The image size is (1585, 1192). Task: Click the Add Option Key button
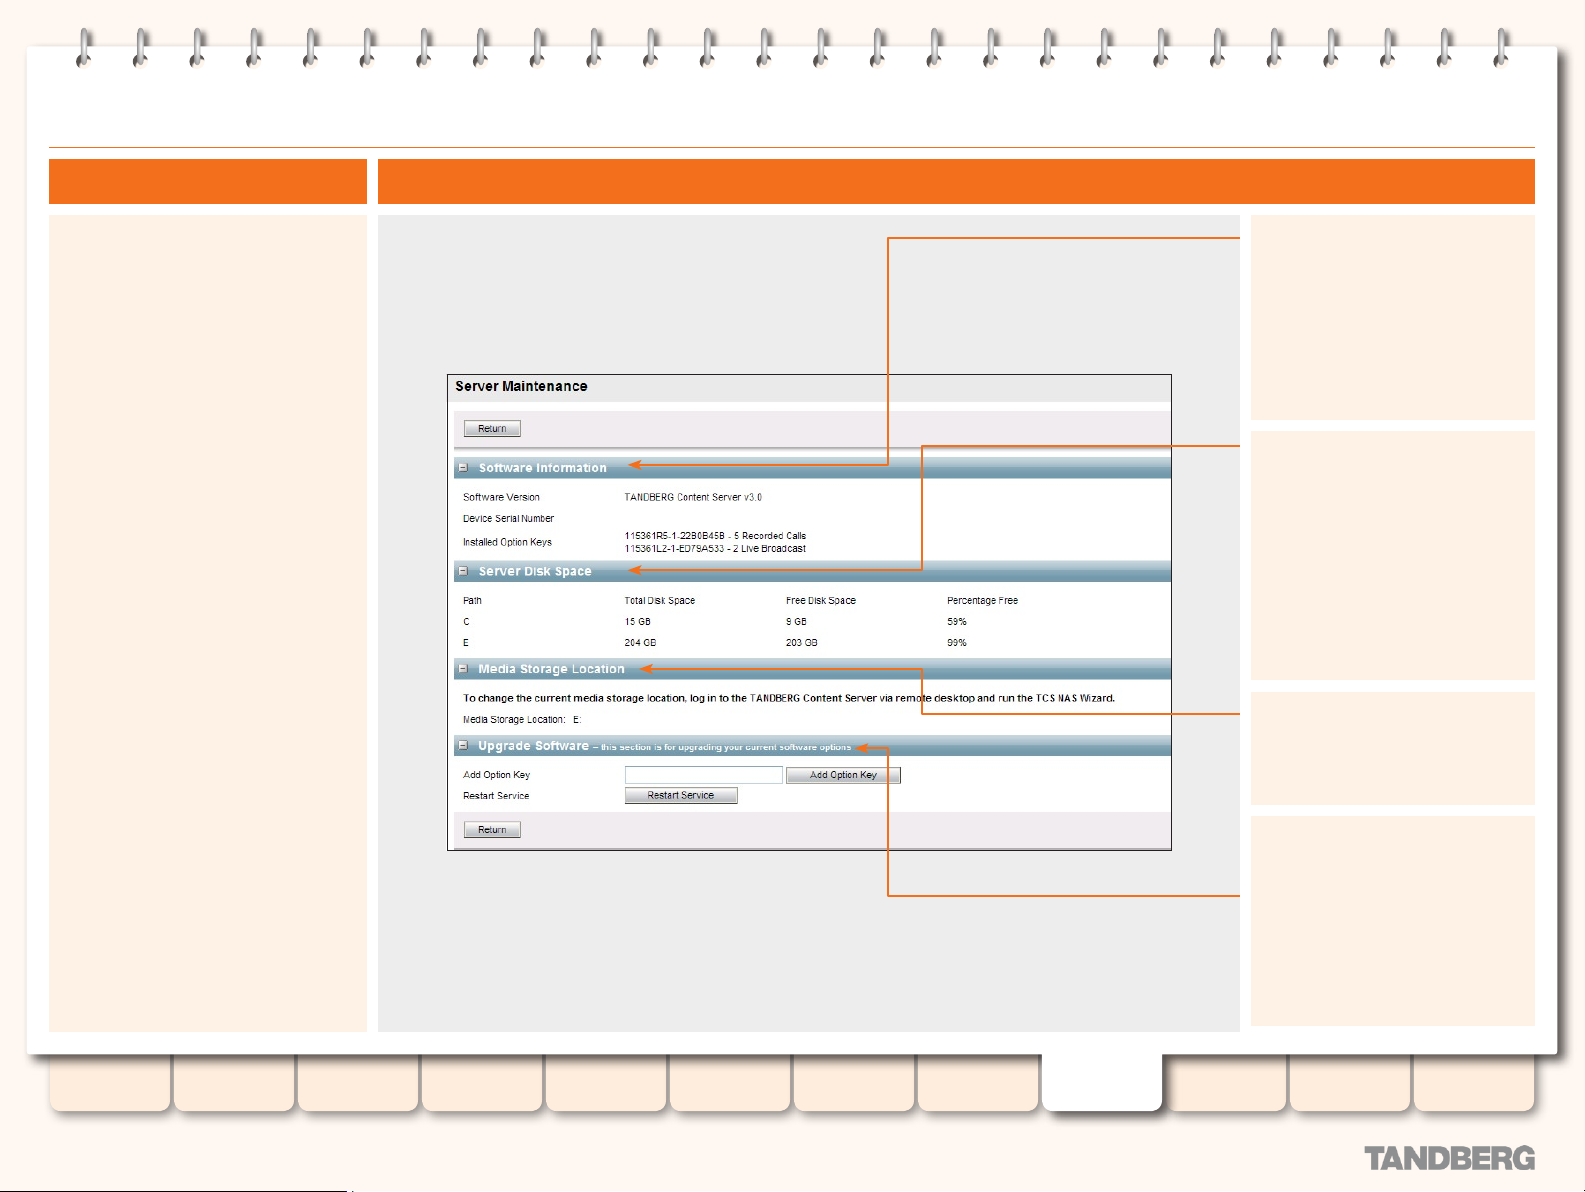pos(843,775)
